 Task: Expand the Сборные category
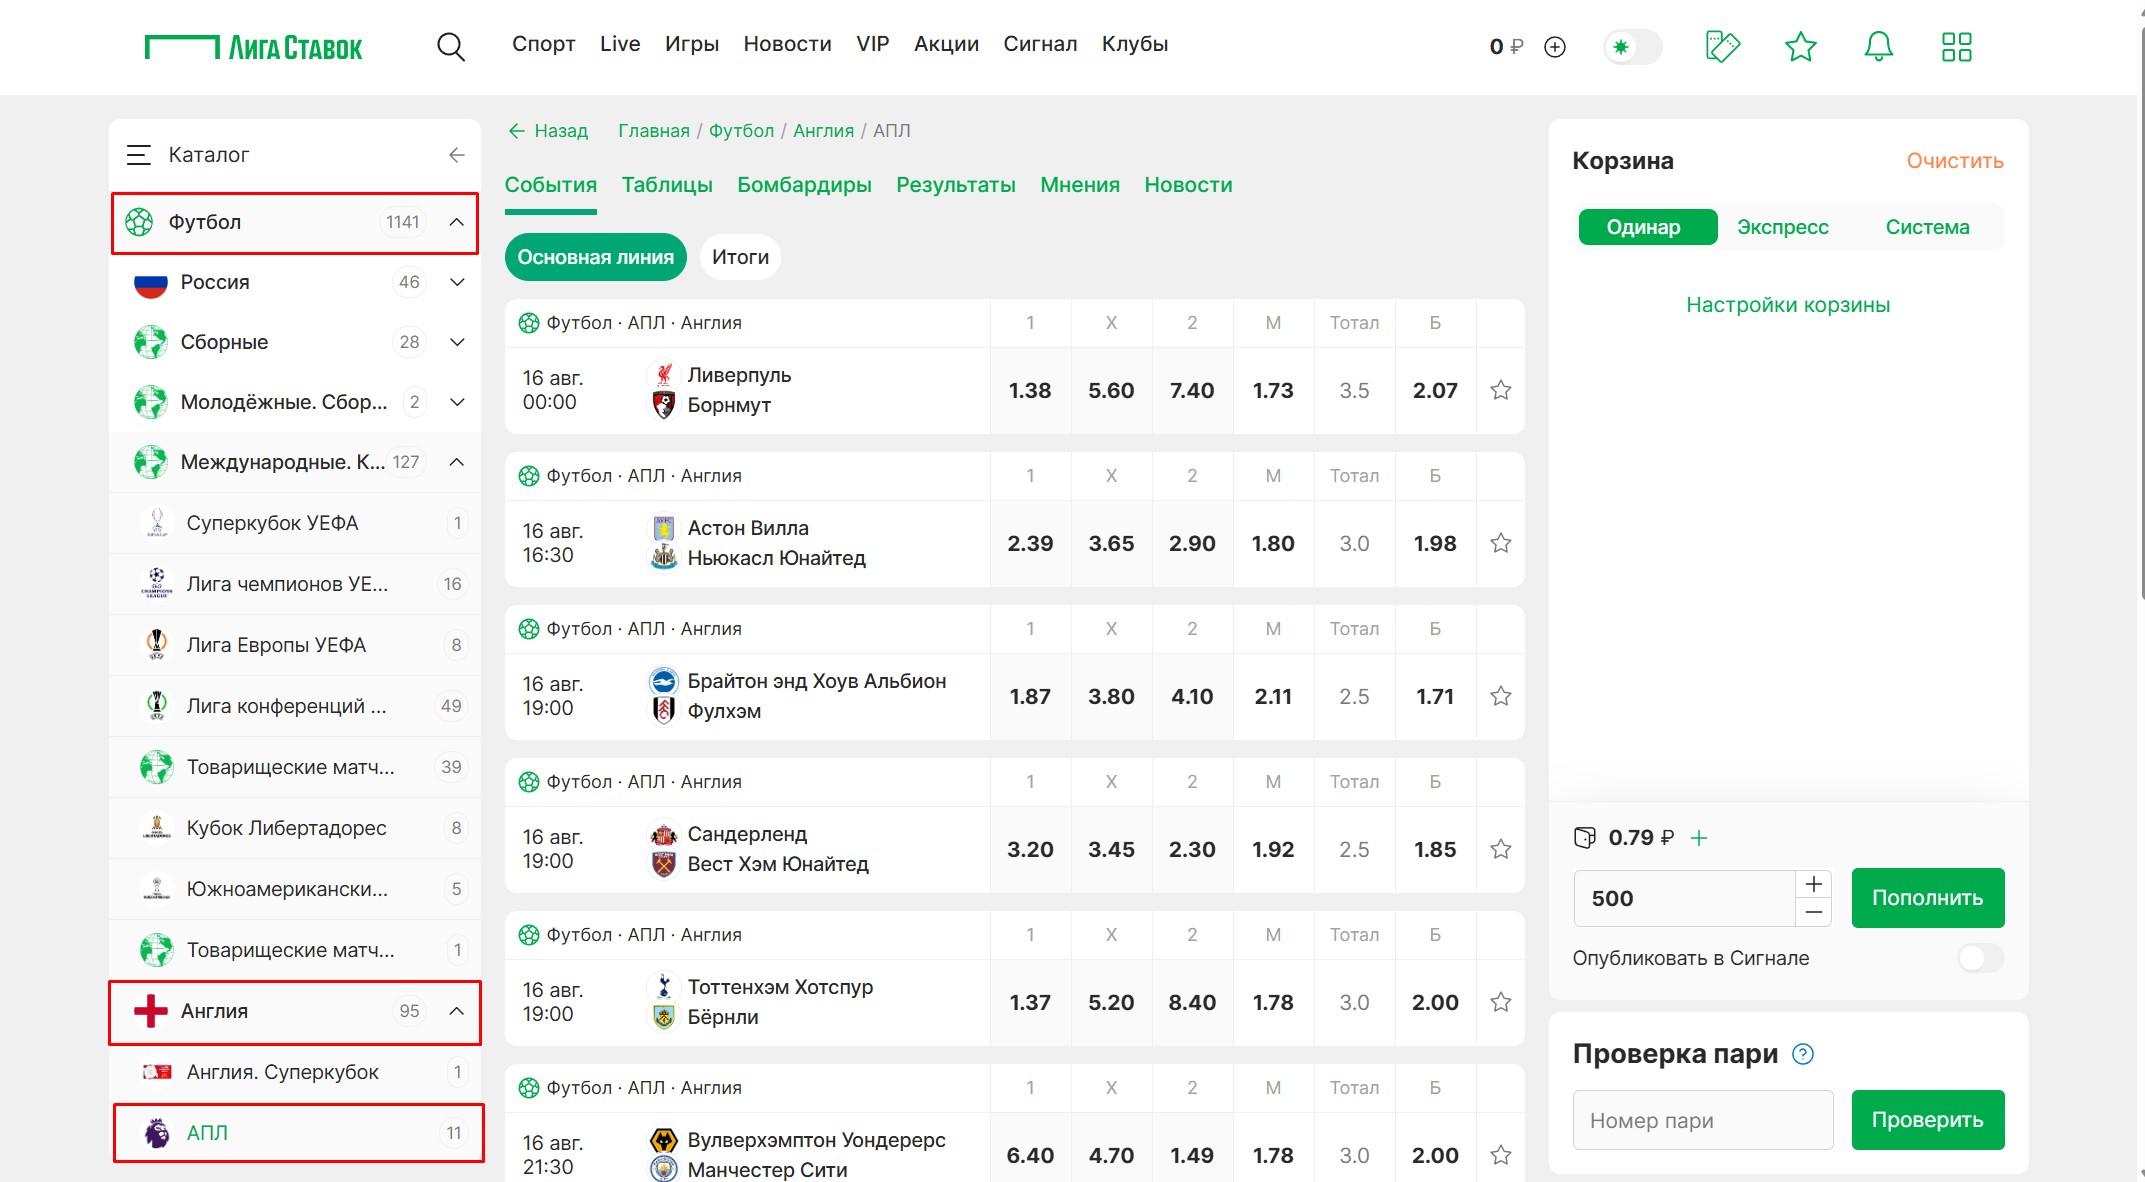pos(457,342)
